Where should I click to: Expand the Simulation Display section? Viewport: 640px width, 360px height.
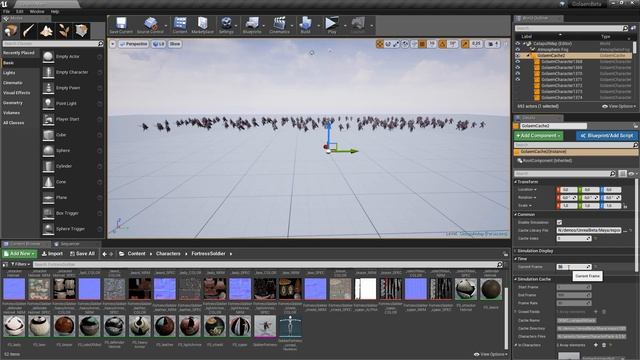click(x=516, y=251)
